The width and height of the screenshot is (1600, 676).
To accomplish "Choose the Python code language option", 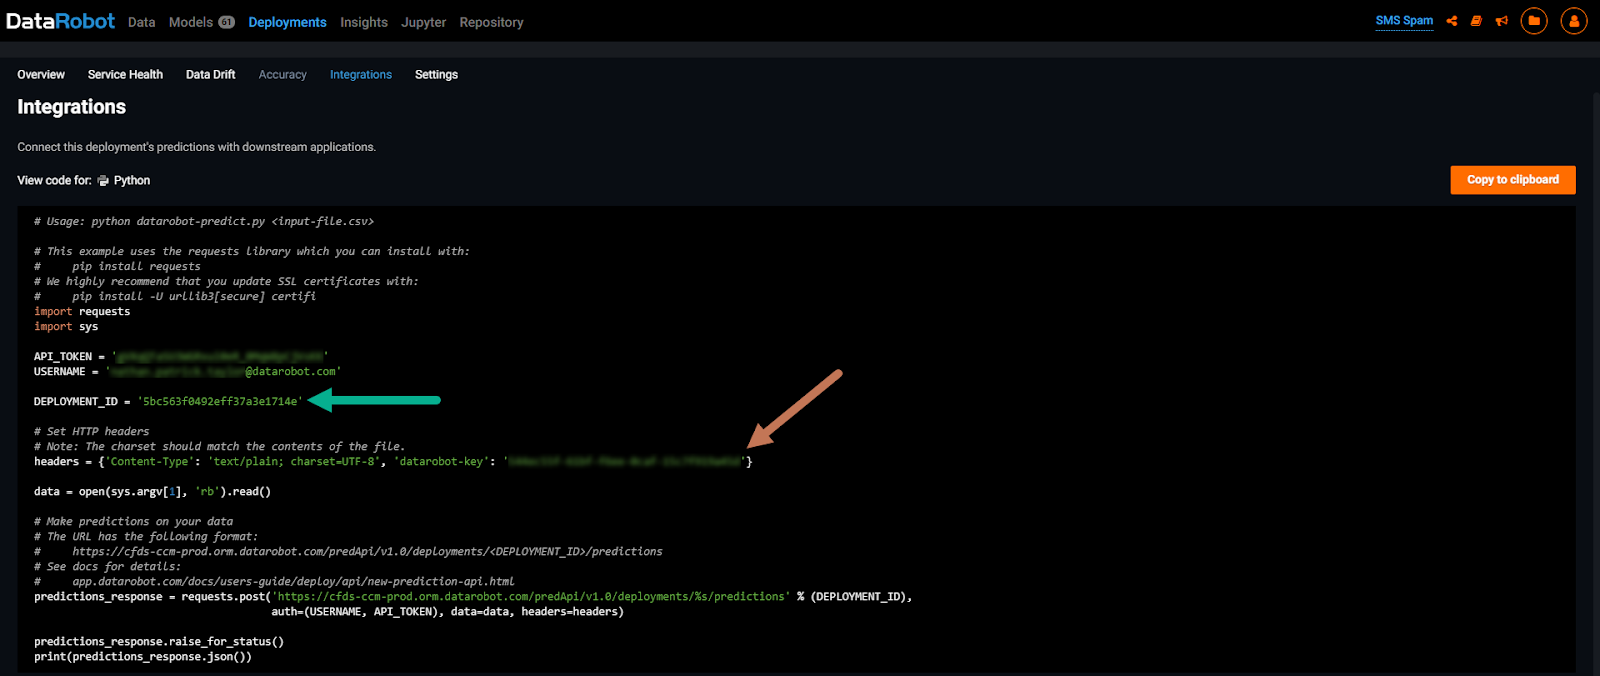I will point(132,181).
